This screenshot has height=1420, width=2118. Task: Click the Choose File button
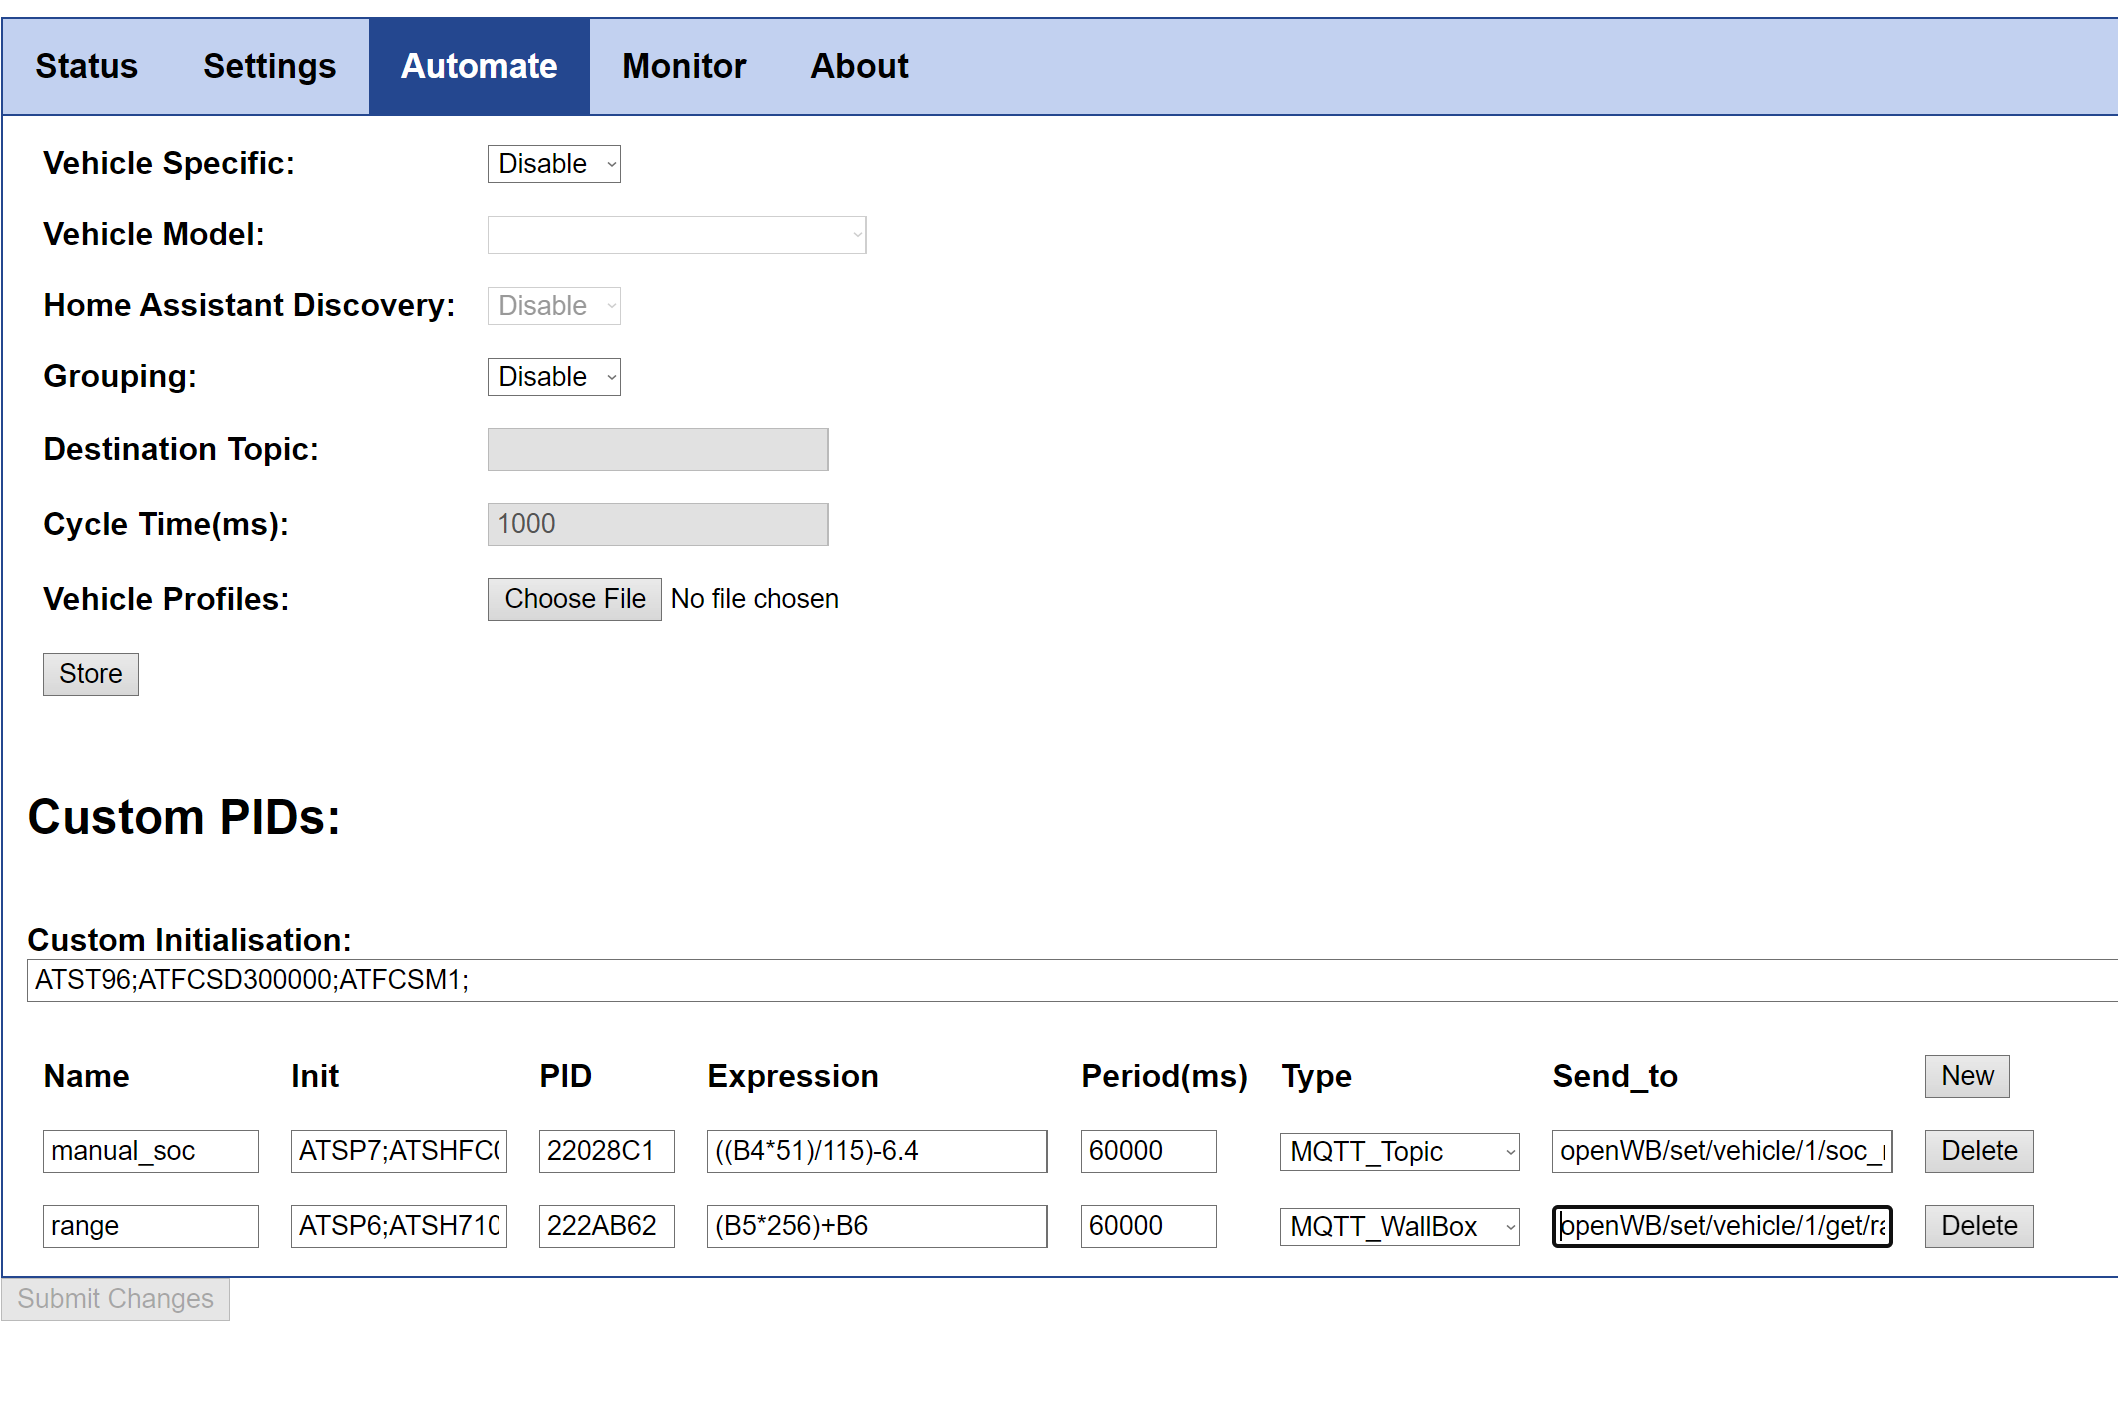click(x=574, y=599)
